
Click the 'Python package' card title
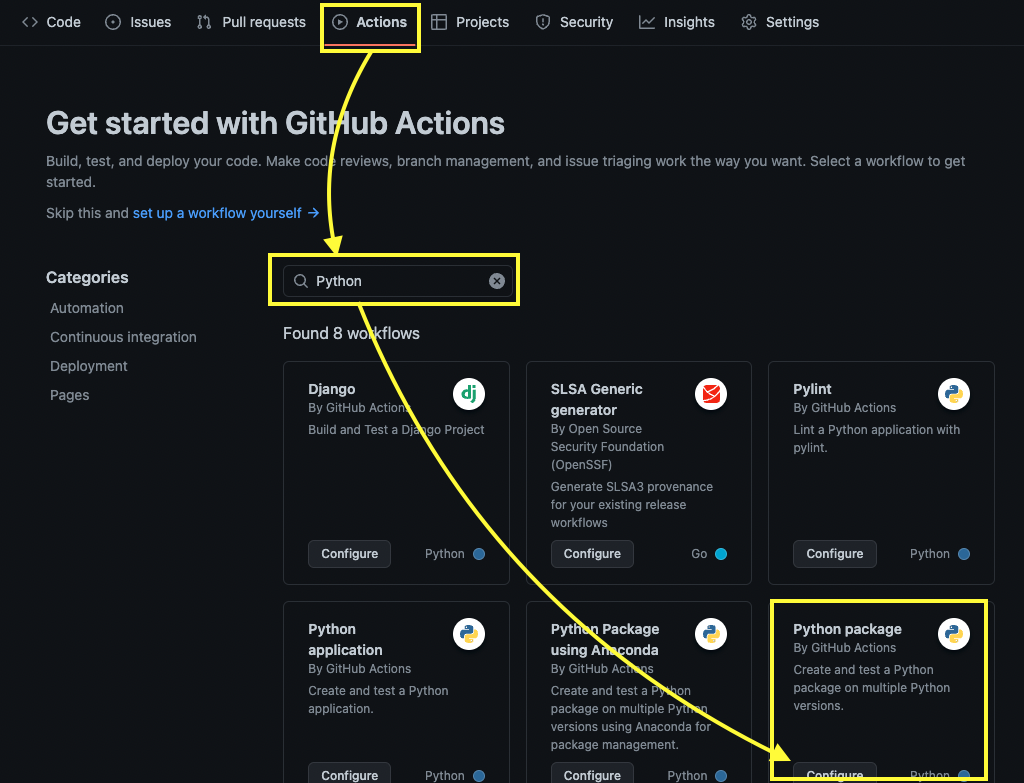coord(848,629)
